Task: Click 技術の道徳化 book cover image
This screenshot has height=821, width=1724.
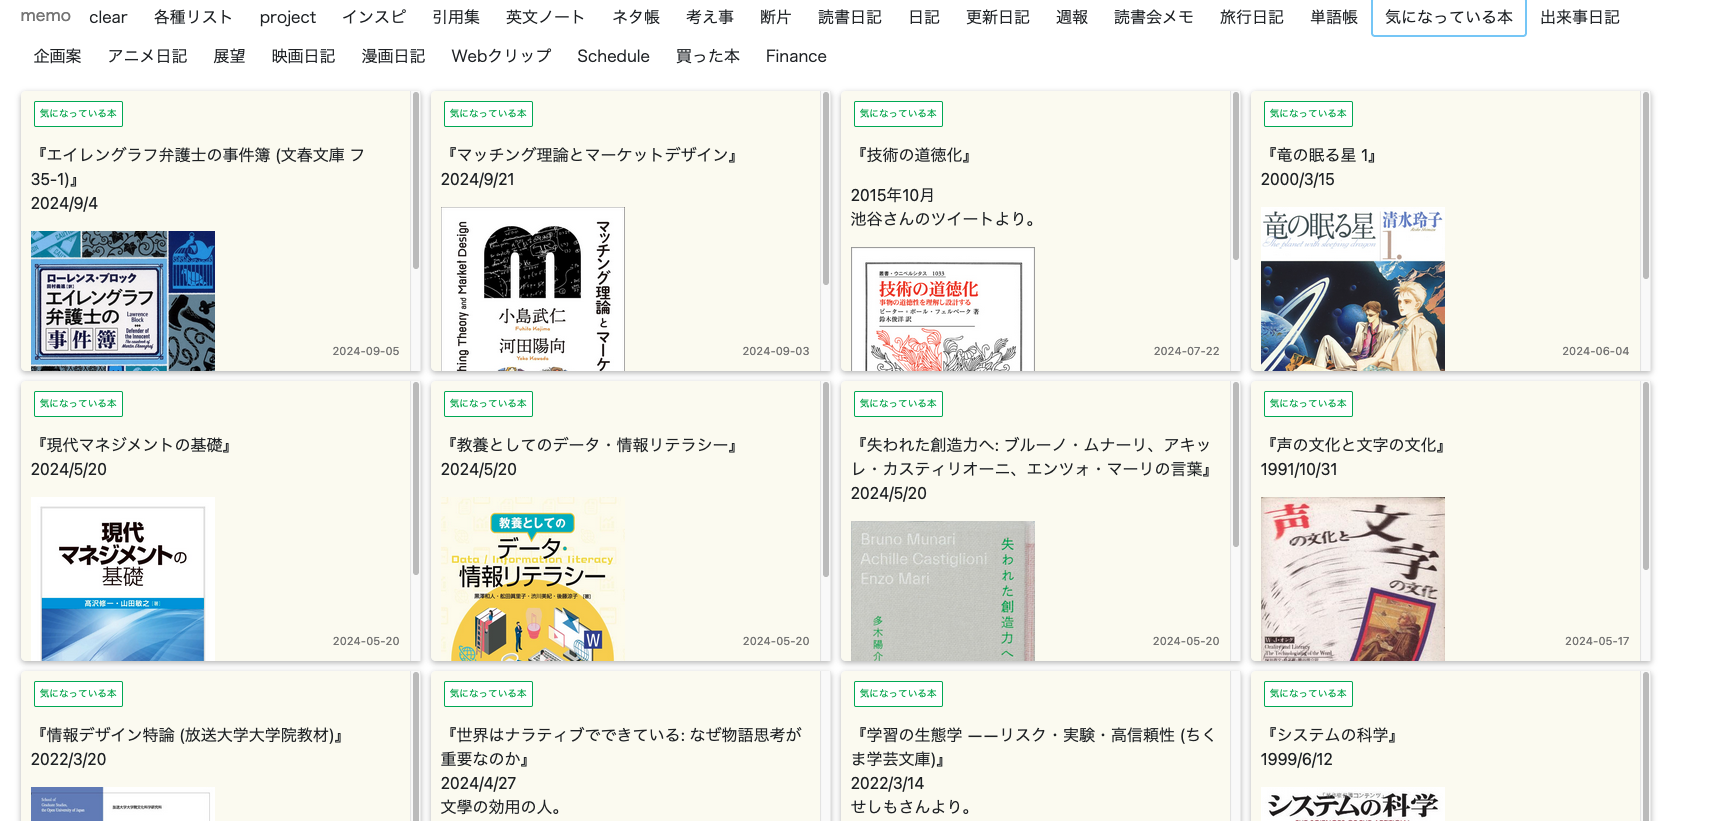Action: pyautogui.click(x=943, y=309)
